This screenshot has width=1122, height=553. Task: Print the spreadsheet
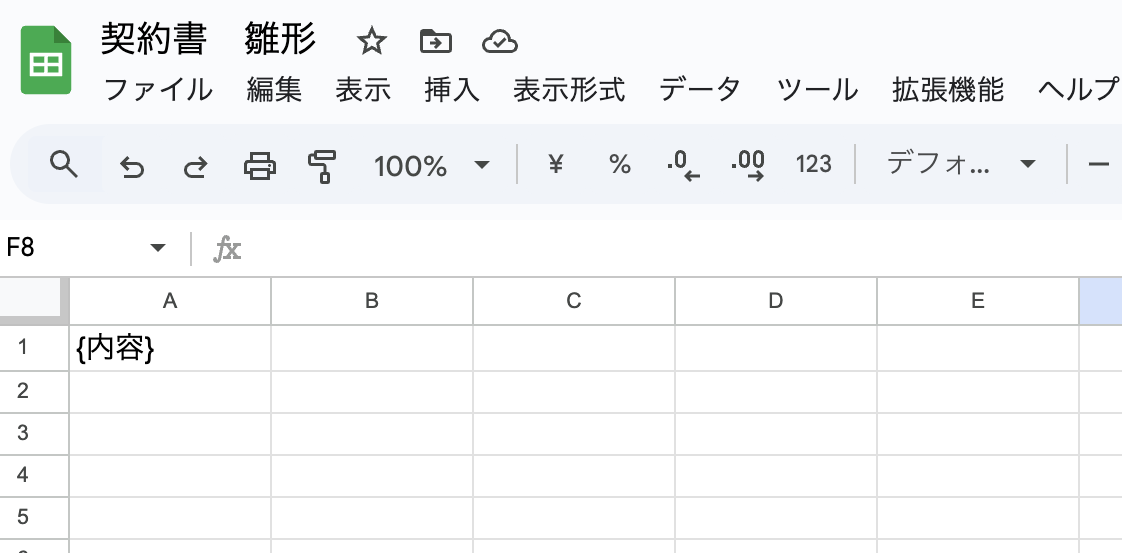[x=260, y=166]
